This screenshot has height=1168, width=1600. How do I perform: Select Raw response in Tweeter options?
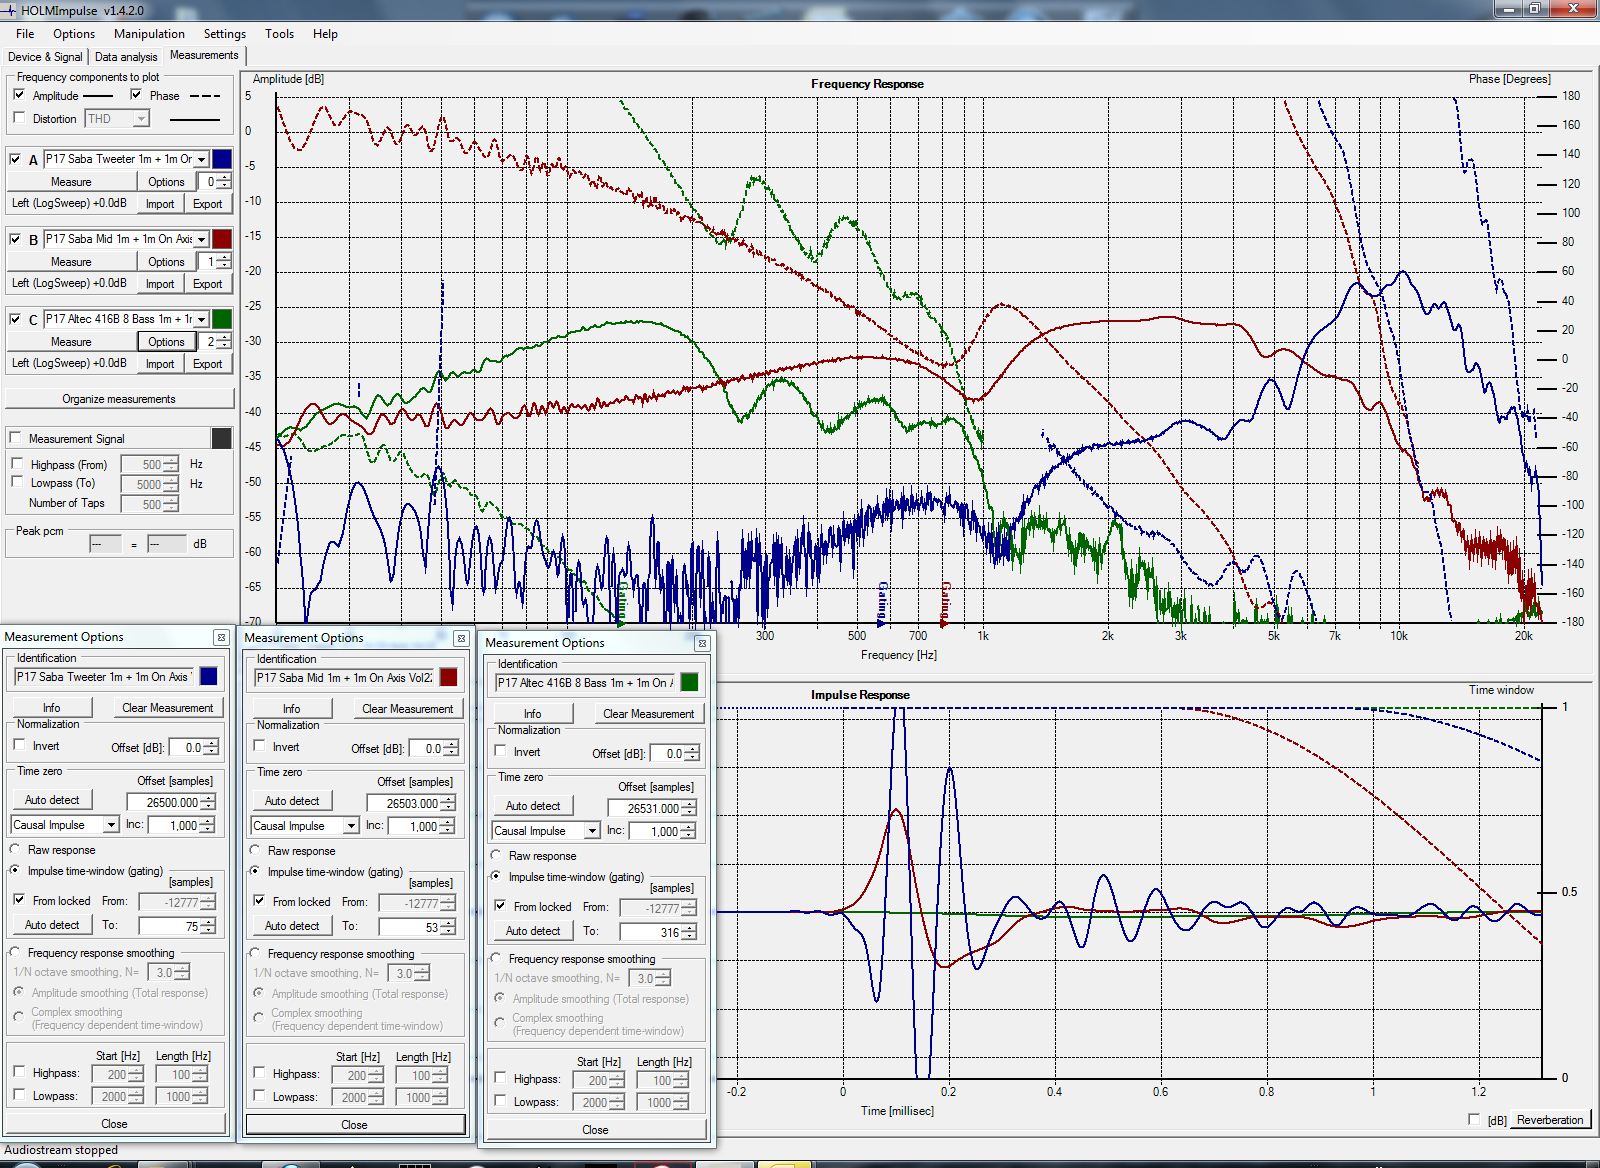tap(16, 850)
